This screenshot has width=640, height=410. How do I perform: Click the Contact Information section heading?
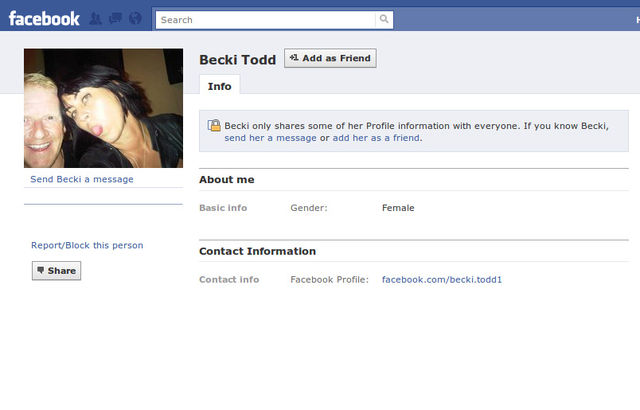pos(257,251)
